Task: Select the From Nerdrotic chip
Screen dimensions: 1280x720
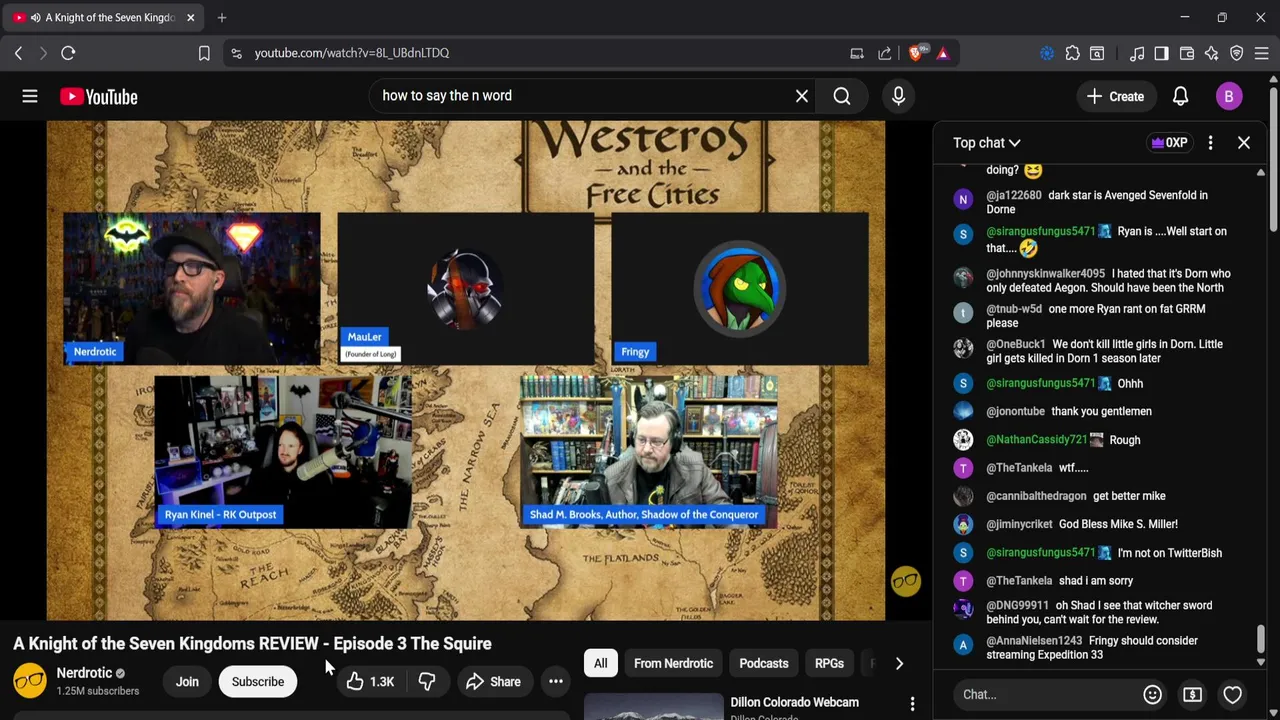Action: (673, 663)
